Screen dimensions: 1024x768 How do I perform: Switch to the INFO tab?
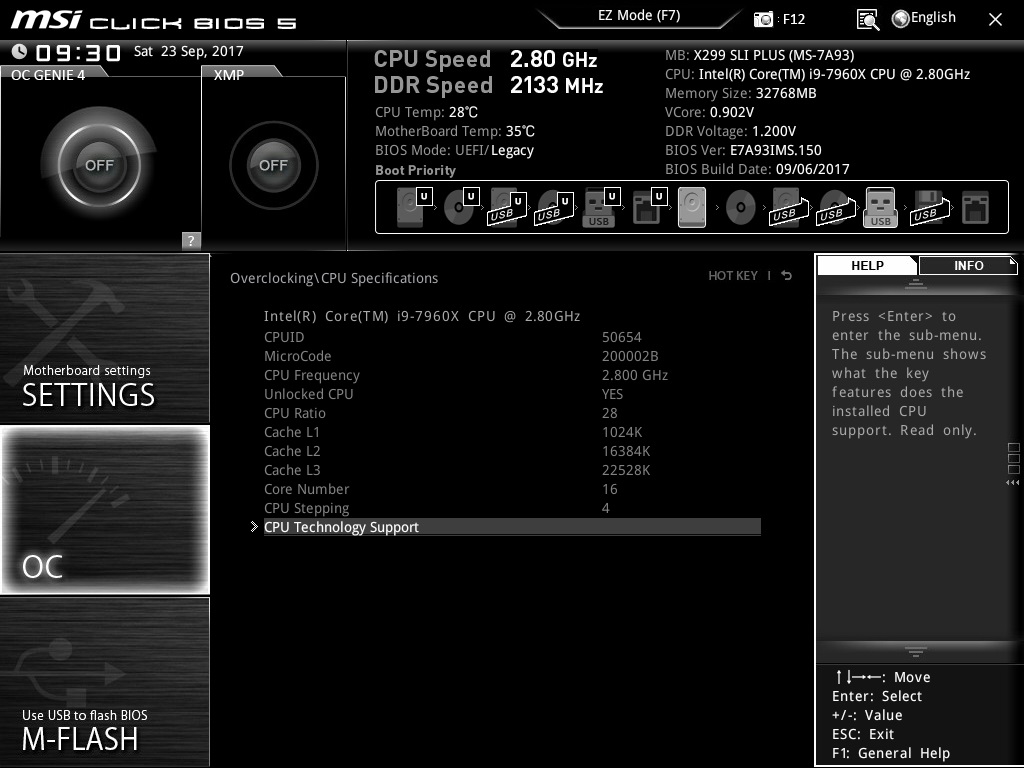tap(968, 265)
